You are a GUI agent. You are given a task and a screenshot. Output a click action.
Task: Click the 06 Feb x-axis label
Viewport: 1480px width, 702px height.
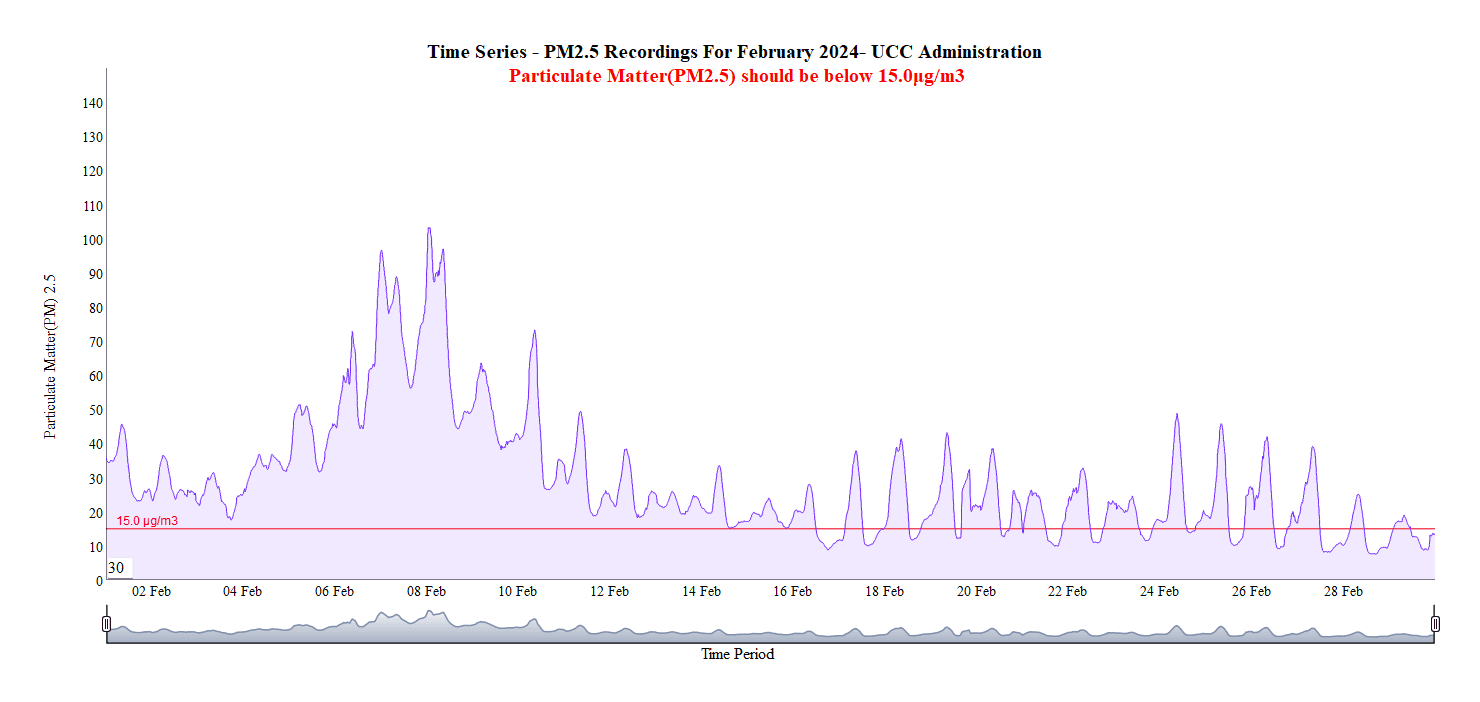click(x=334, y=591)
